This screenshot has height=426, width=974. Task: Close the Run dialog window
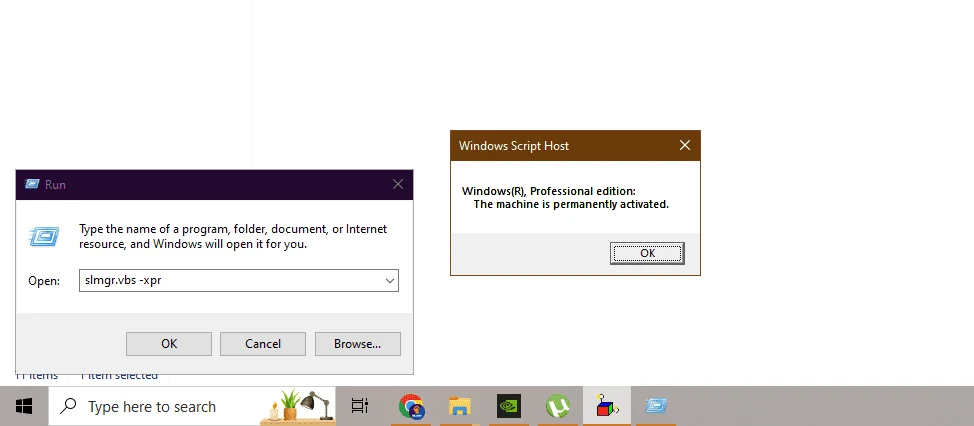[398, 184]
